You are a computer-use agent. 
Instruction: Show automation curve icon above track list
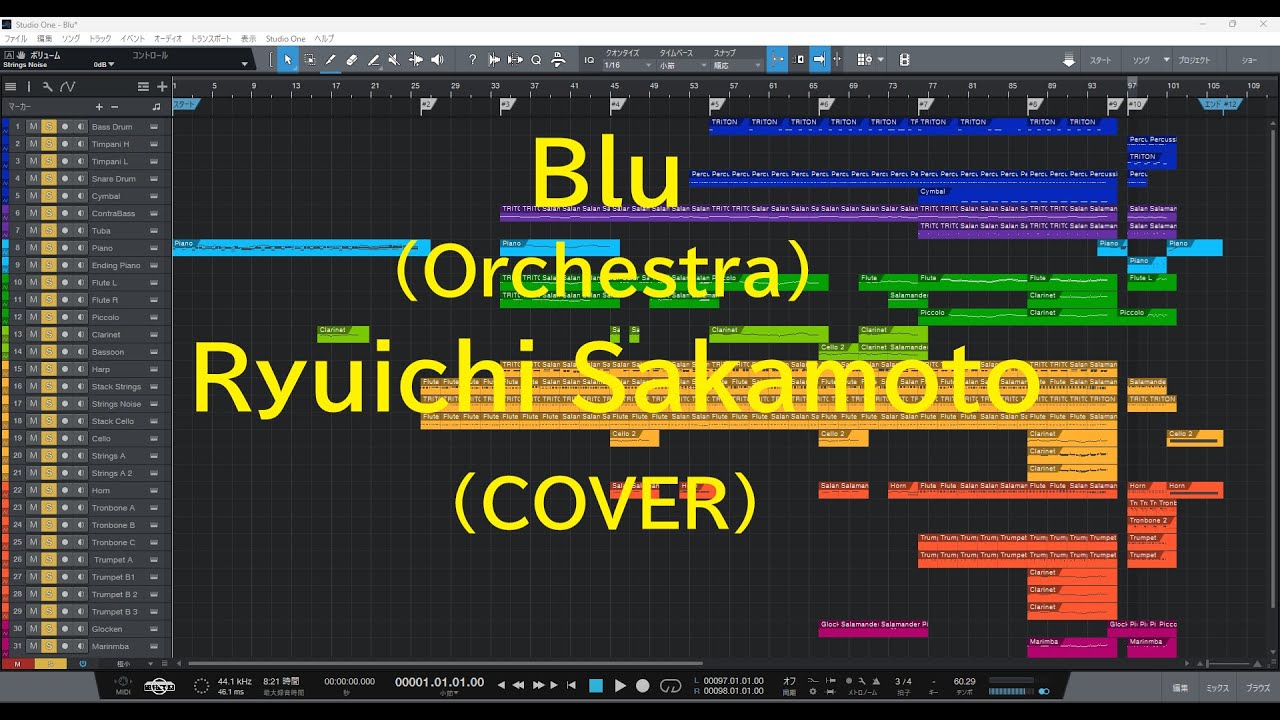point(67,87)
